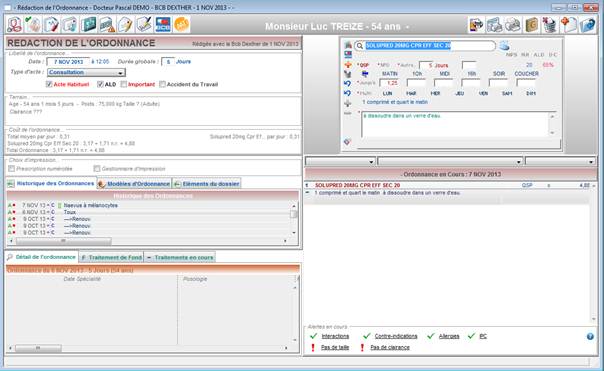Open the Traitements en cours tab
The width and height of the screenshot is (604, 371).
[x=180, y=257]
